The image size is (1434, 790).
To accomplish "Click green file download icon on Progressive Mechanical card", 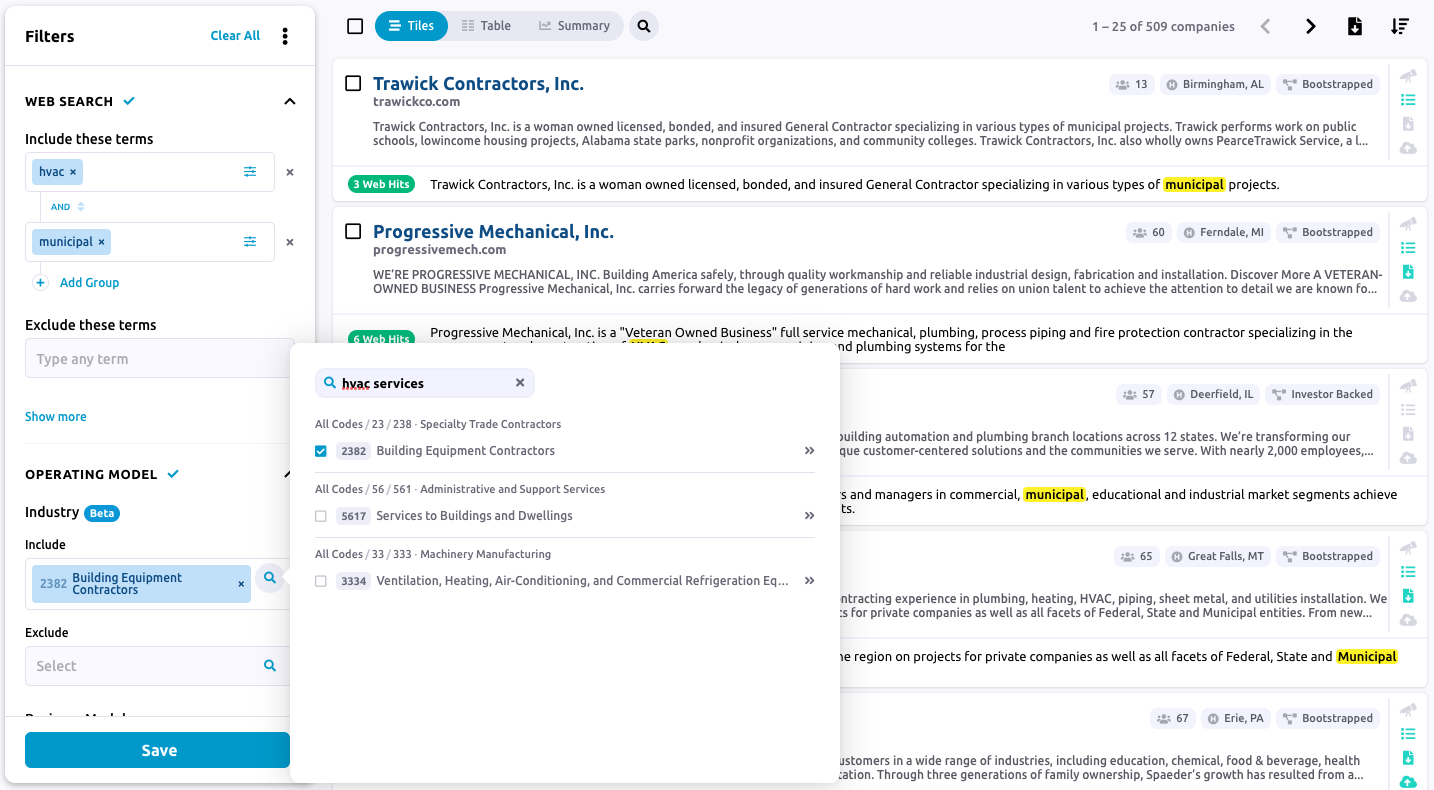I will [x=1408, y=272].
